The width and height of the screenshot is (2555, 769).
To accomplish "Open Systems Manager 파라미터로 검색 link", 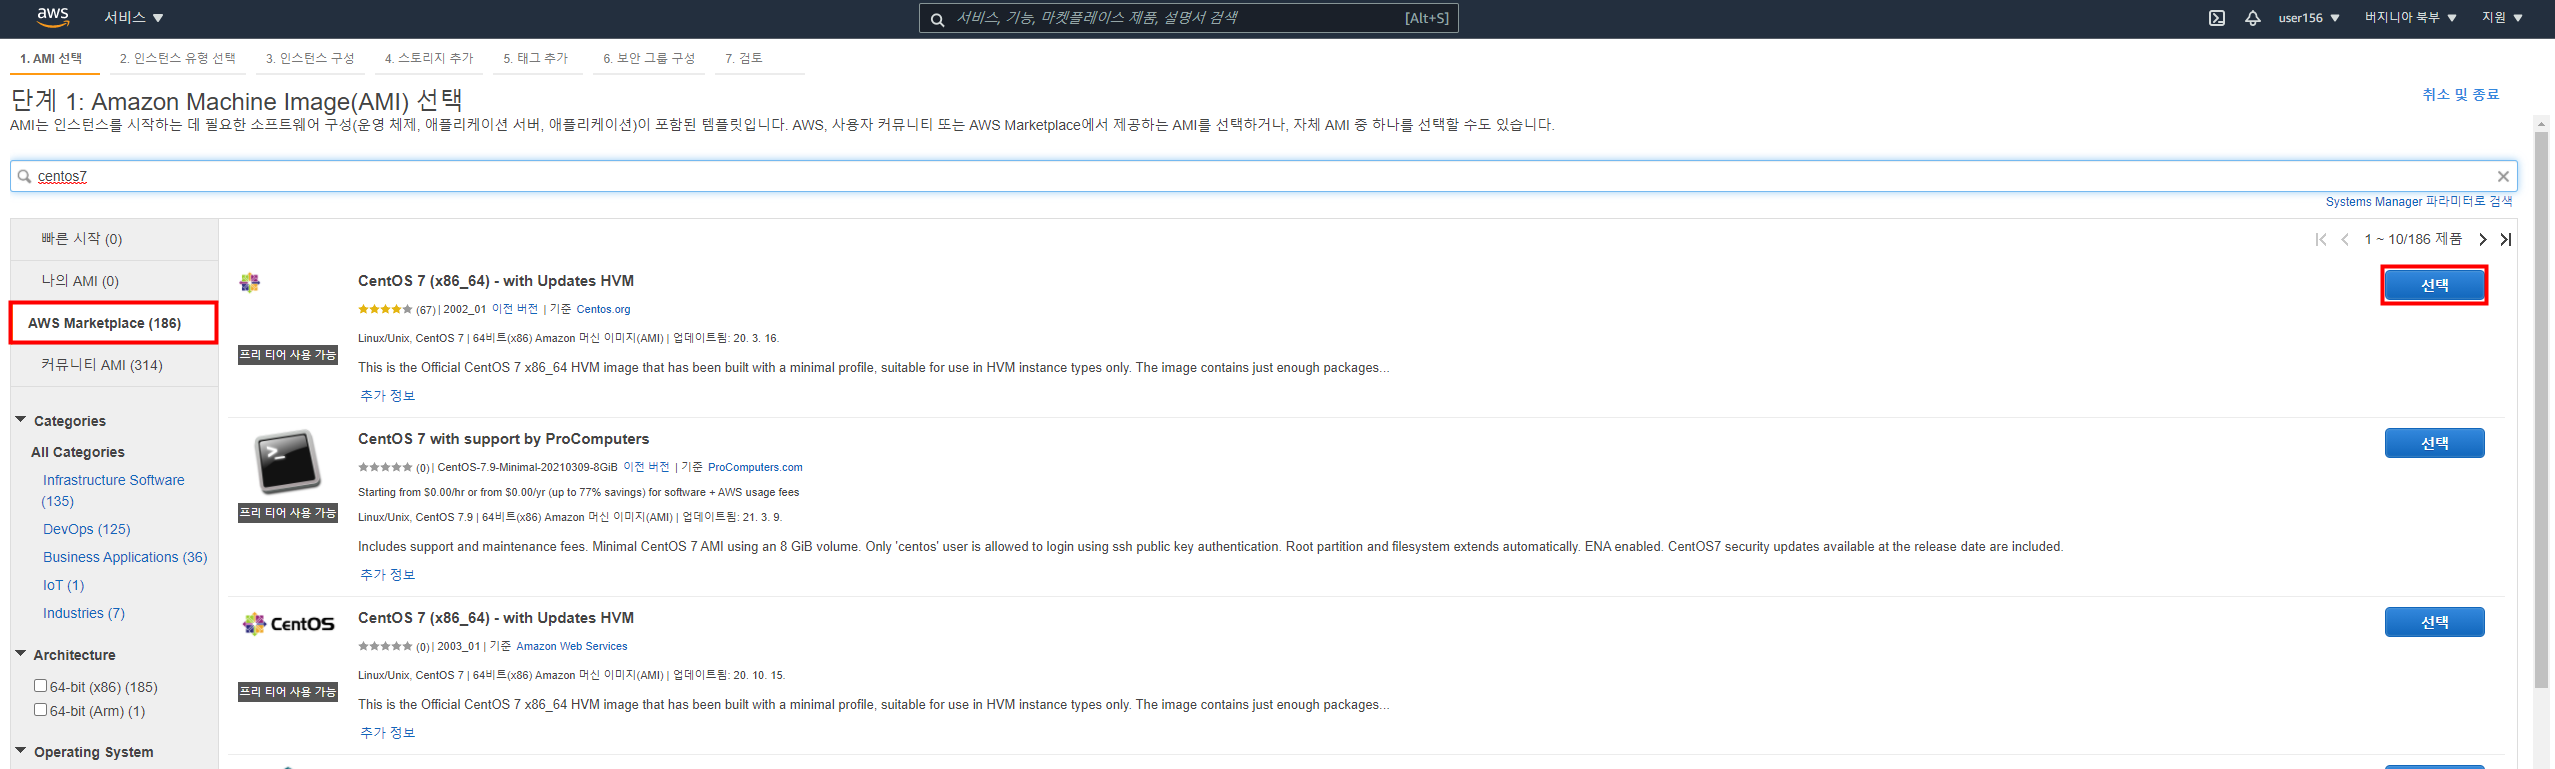I will pyautogui.click(x=2418, y=201).
